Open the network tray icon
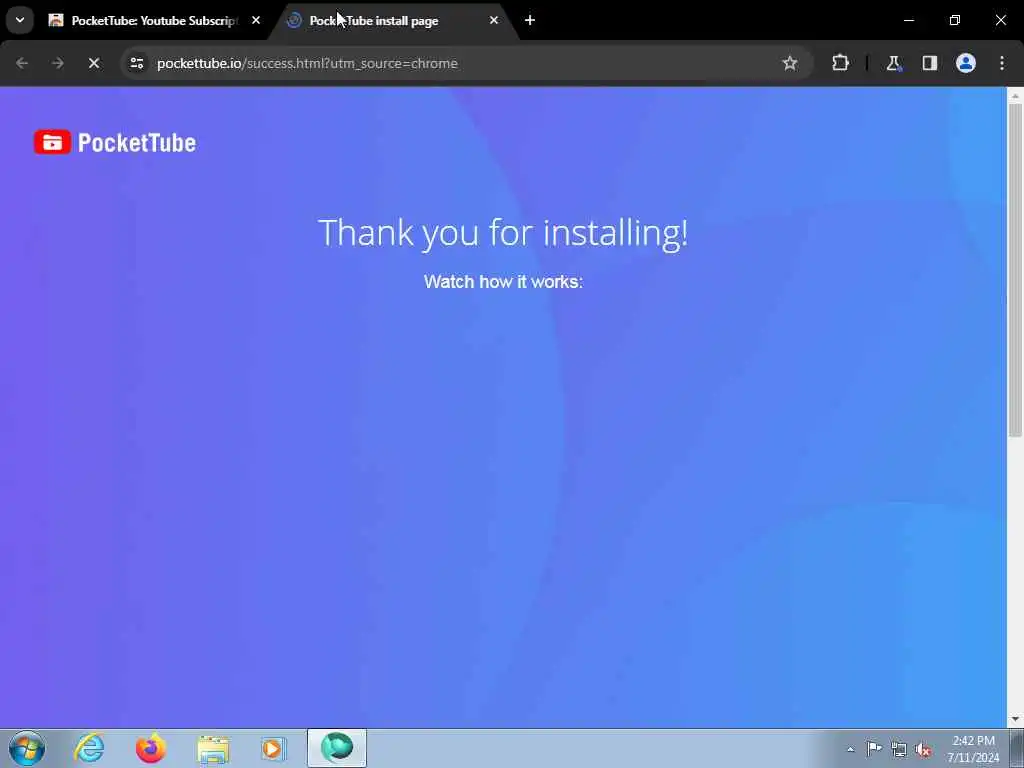1024x768 pixels. coord(899,750)
